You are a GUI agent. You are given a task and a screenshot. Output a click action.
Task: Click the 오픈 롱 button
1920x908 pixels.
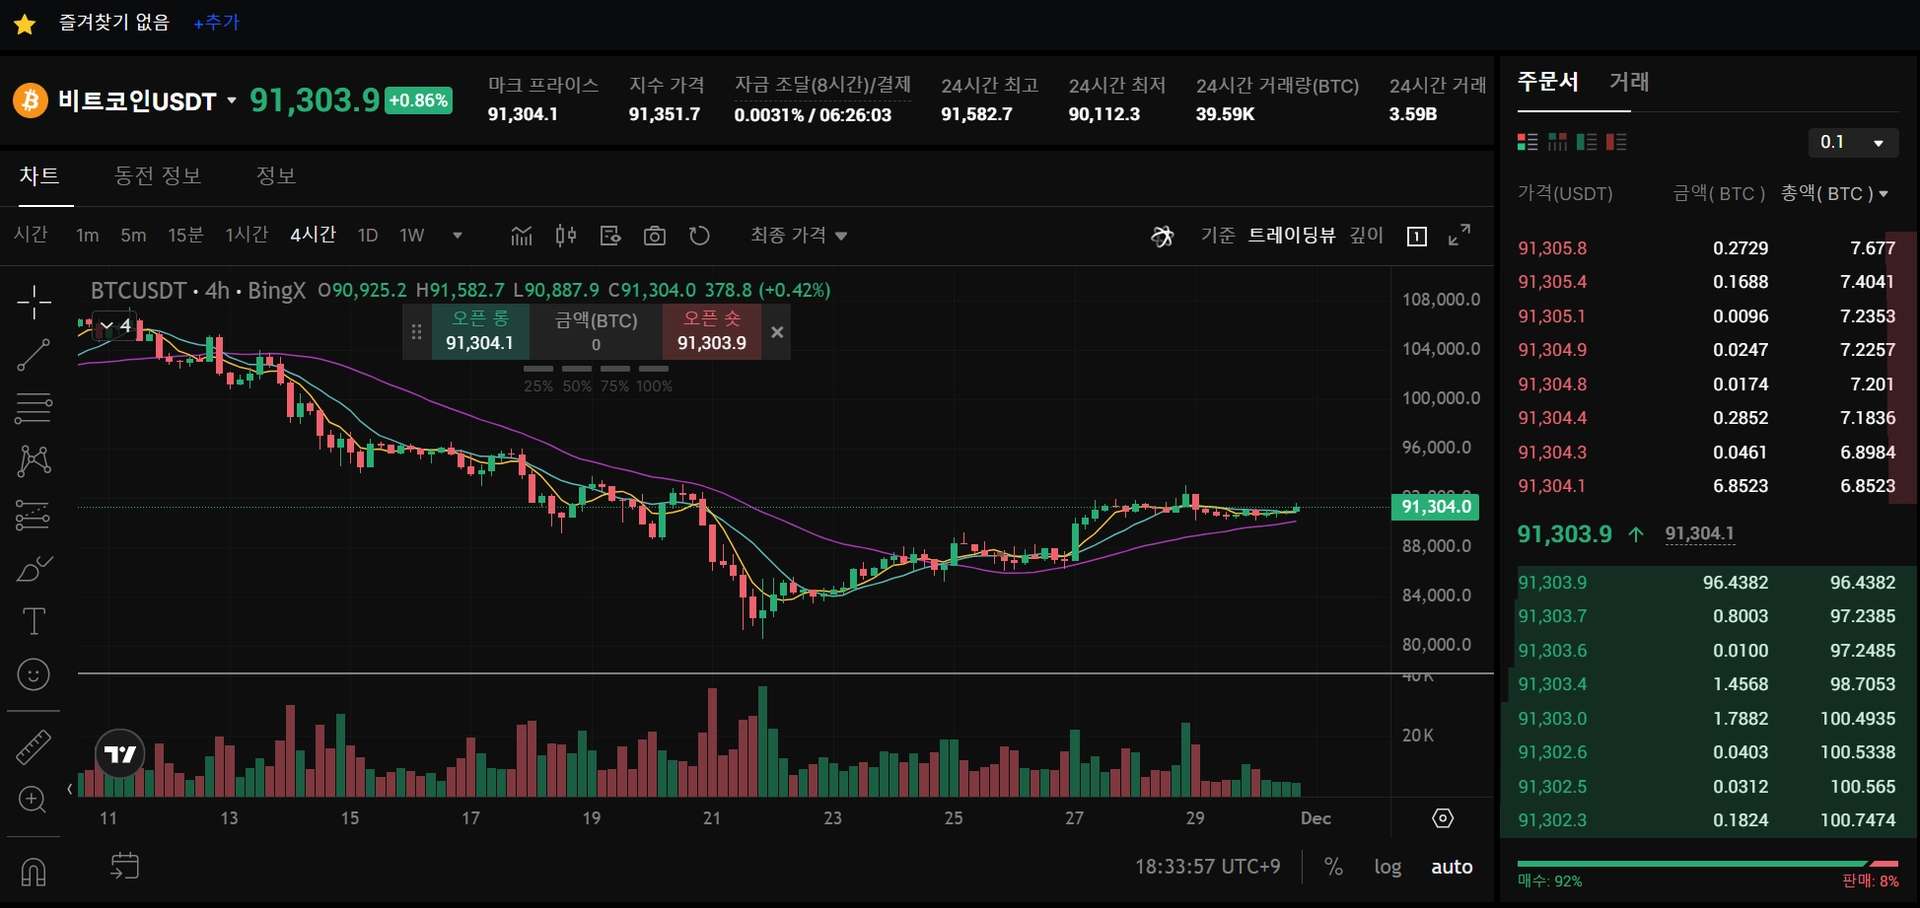pyautogui.click(x=480, y=331)
